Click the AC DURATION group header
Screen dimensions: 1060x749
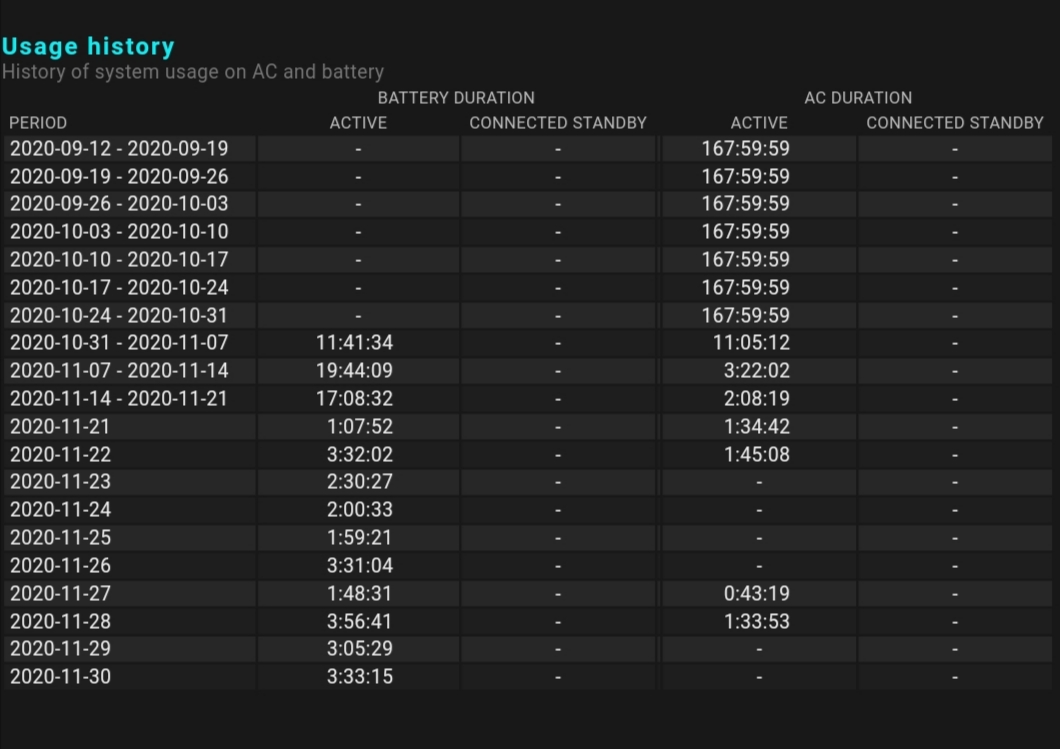[x=858, y=98]
